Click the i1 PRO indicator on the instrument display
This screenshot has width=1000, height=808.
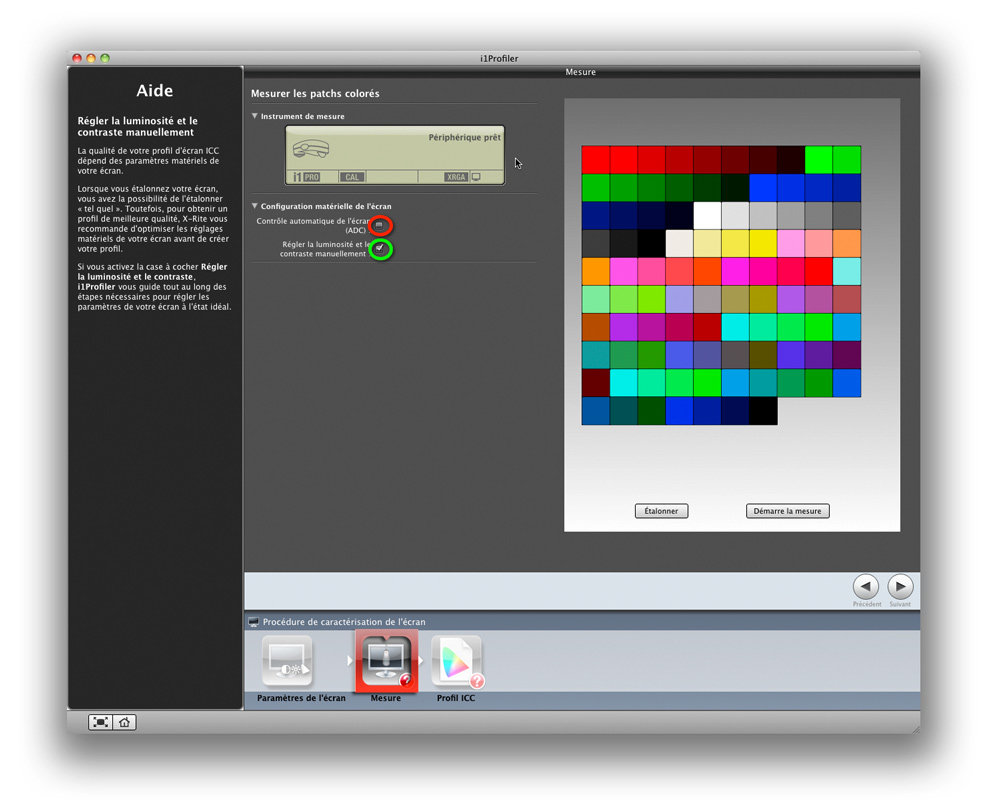tap(306, 177)
